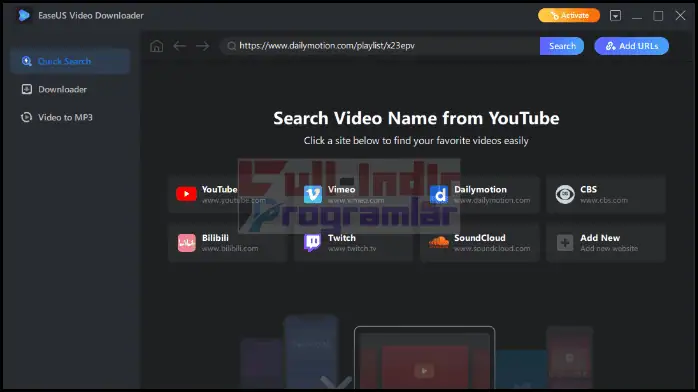Click 'Add new website' text

pyautogui.click(x=609, y=249)
